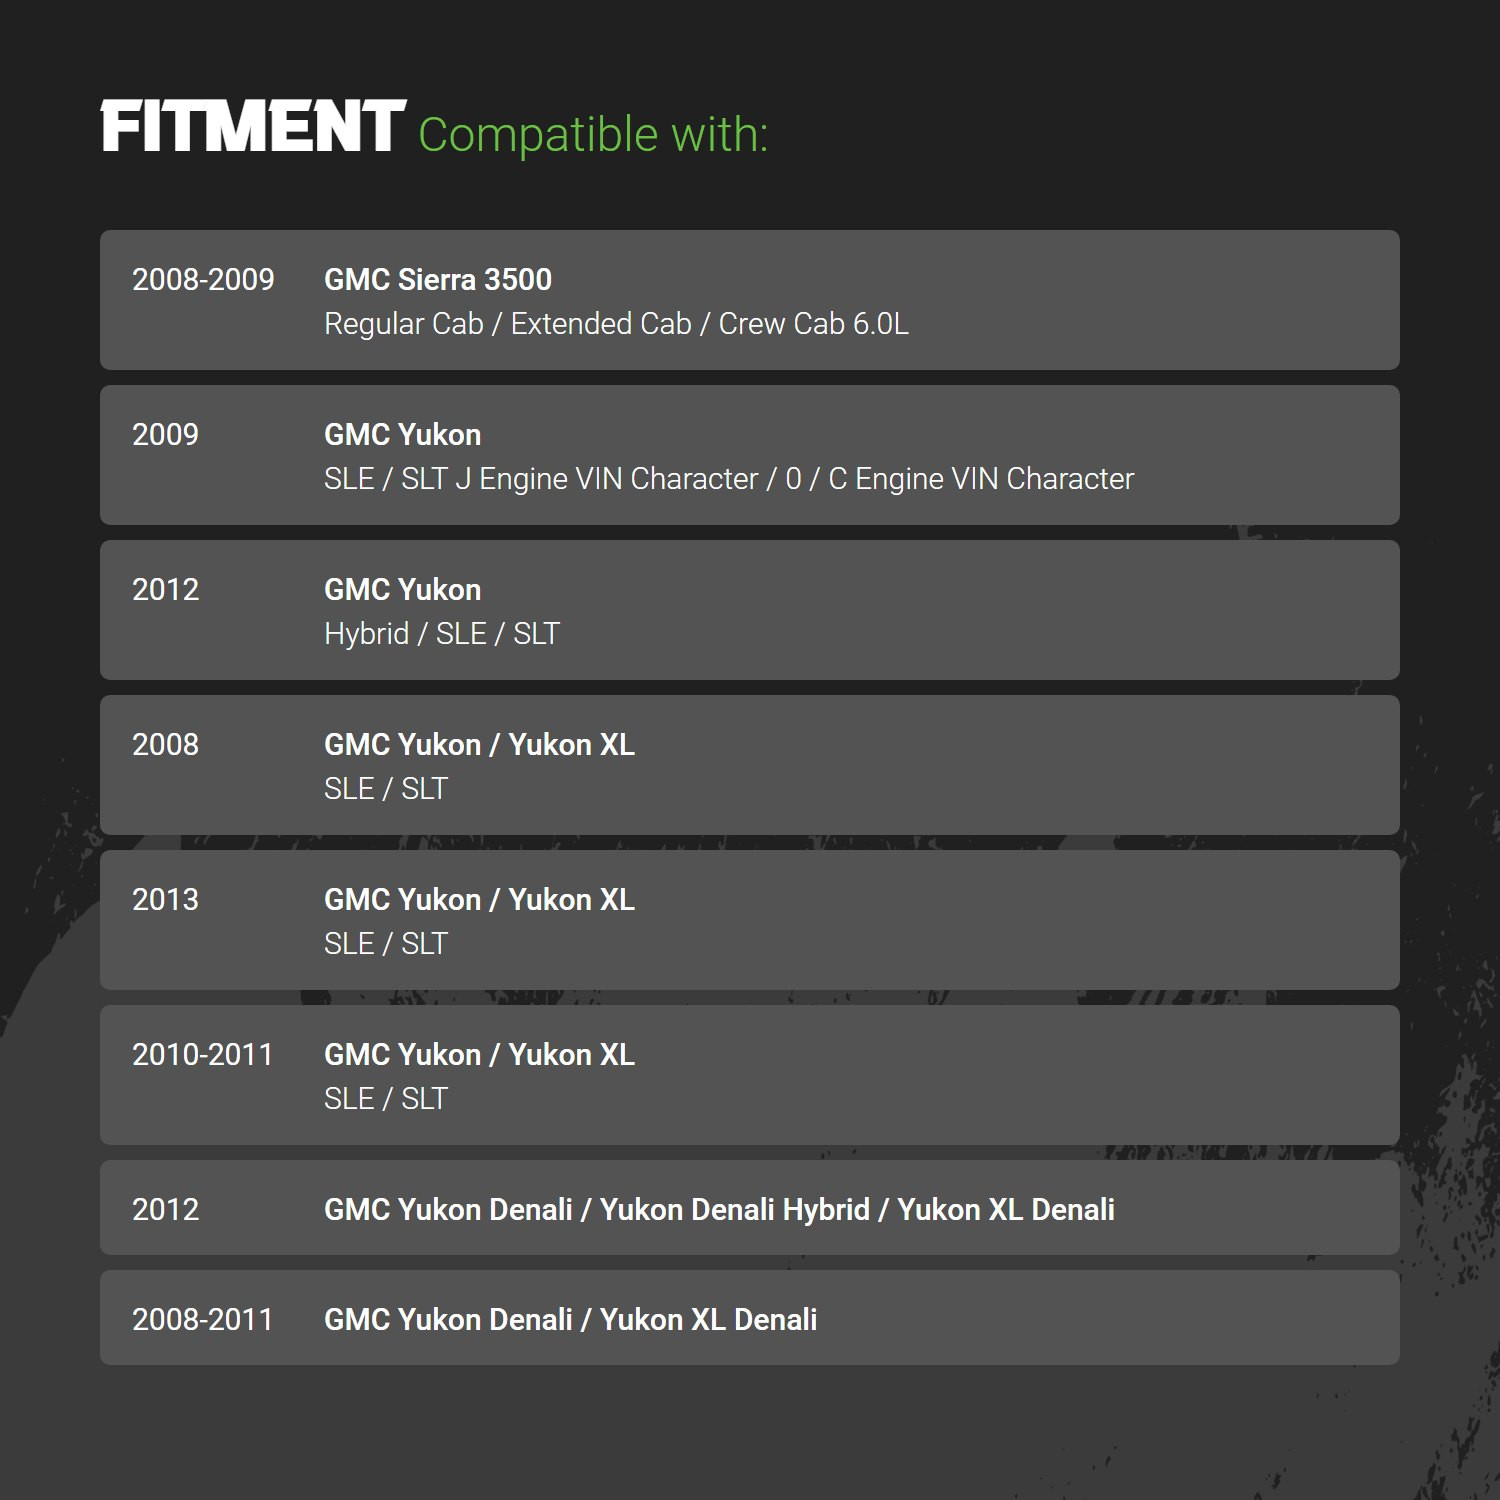Select the 2008 GMC Yukon / Yukon XL row
The image size is (1500, 1500).
pos(750,765)
